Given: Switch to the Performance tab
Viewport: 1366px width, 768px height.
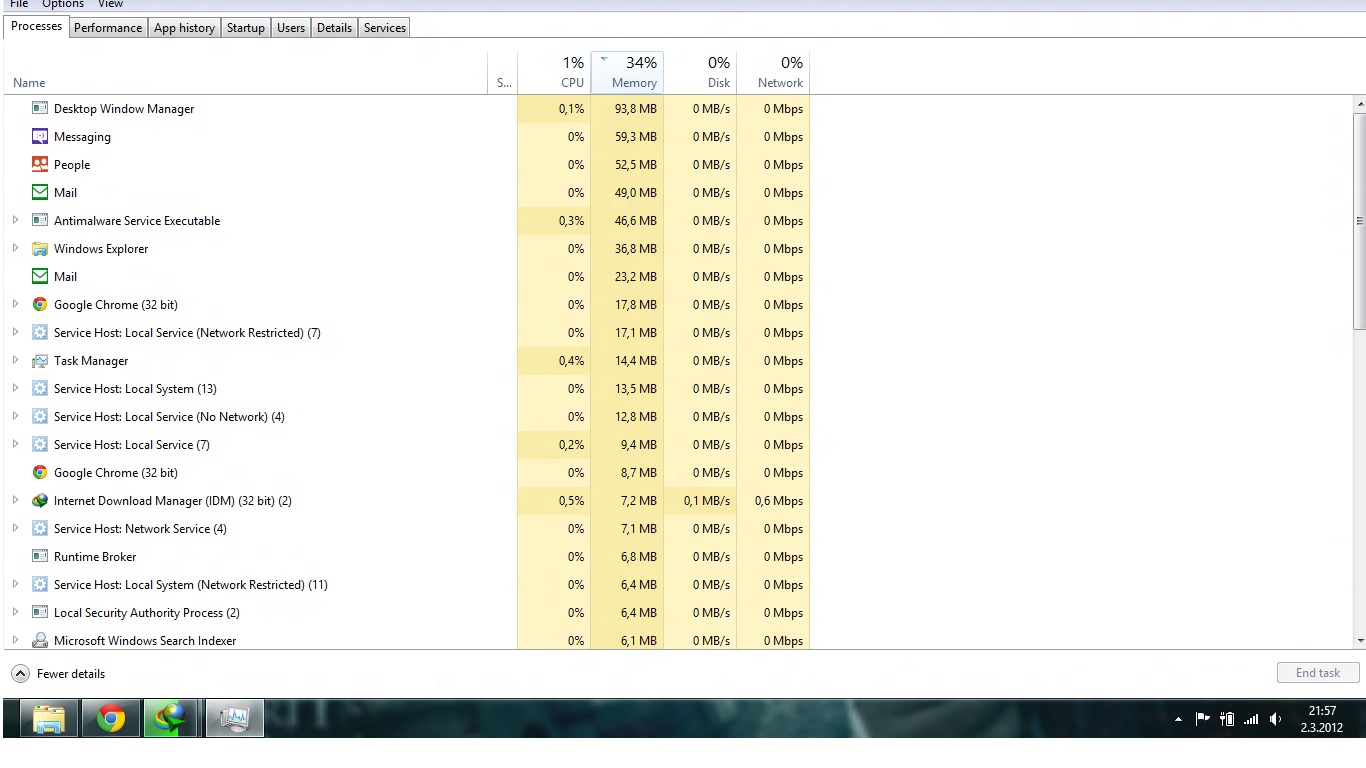Looking at the screenshot, I should click(x=108, y=28).
